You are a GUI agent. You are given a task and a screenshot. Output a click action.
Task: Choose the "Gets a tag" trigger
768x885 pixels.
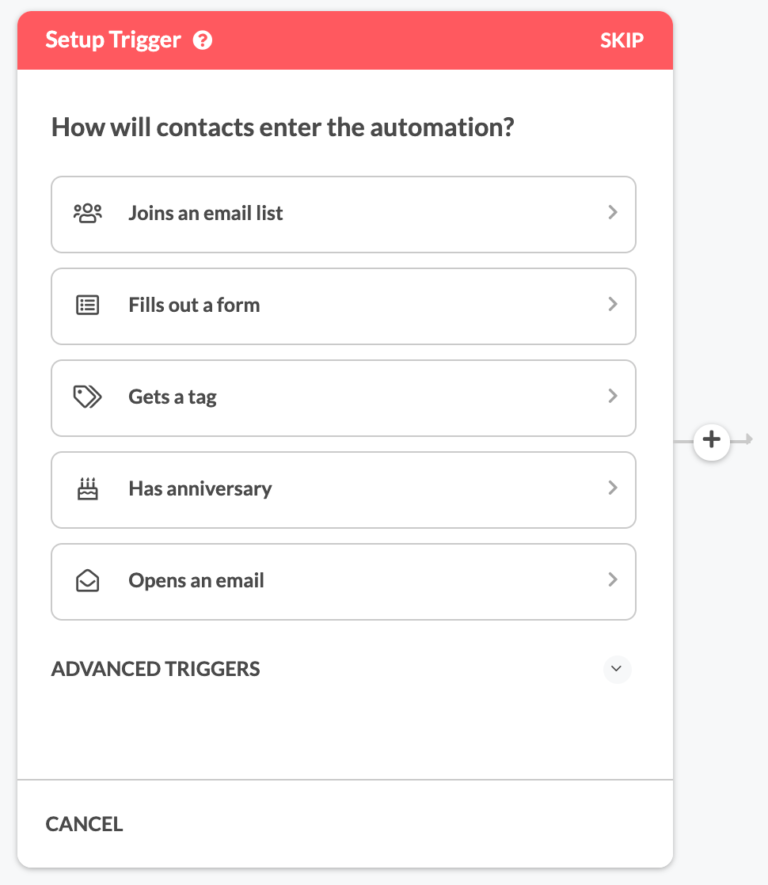(x=343, y=397)
